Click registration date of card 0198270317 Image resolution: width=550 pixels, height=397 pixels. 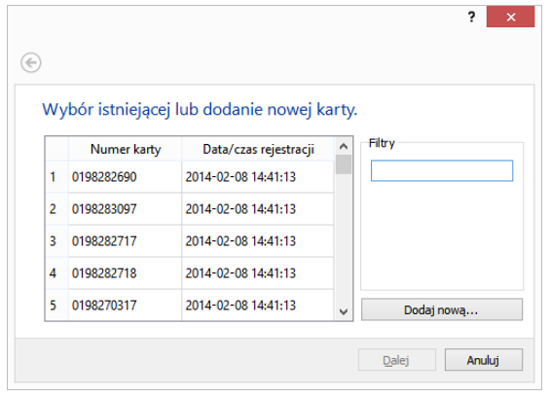(x=258, y=305)
